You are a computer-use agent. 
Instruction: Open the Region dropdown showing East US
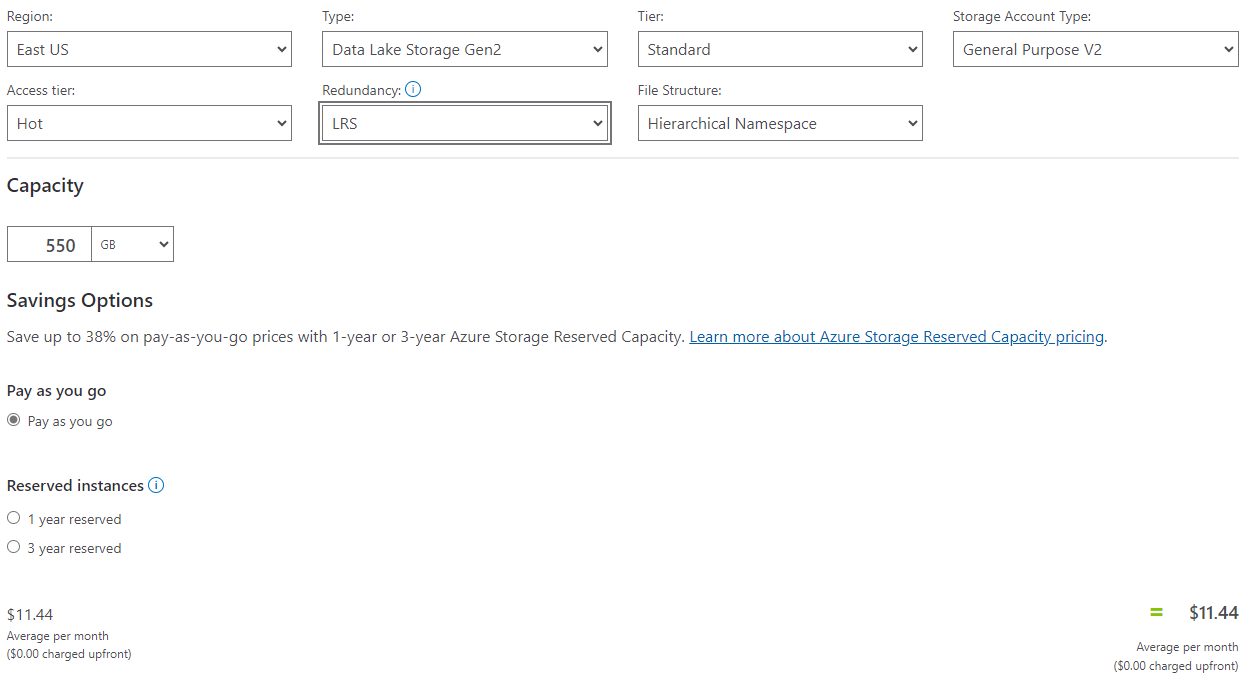point(149,48)
